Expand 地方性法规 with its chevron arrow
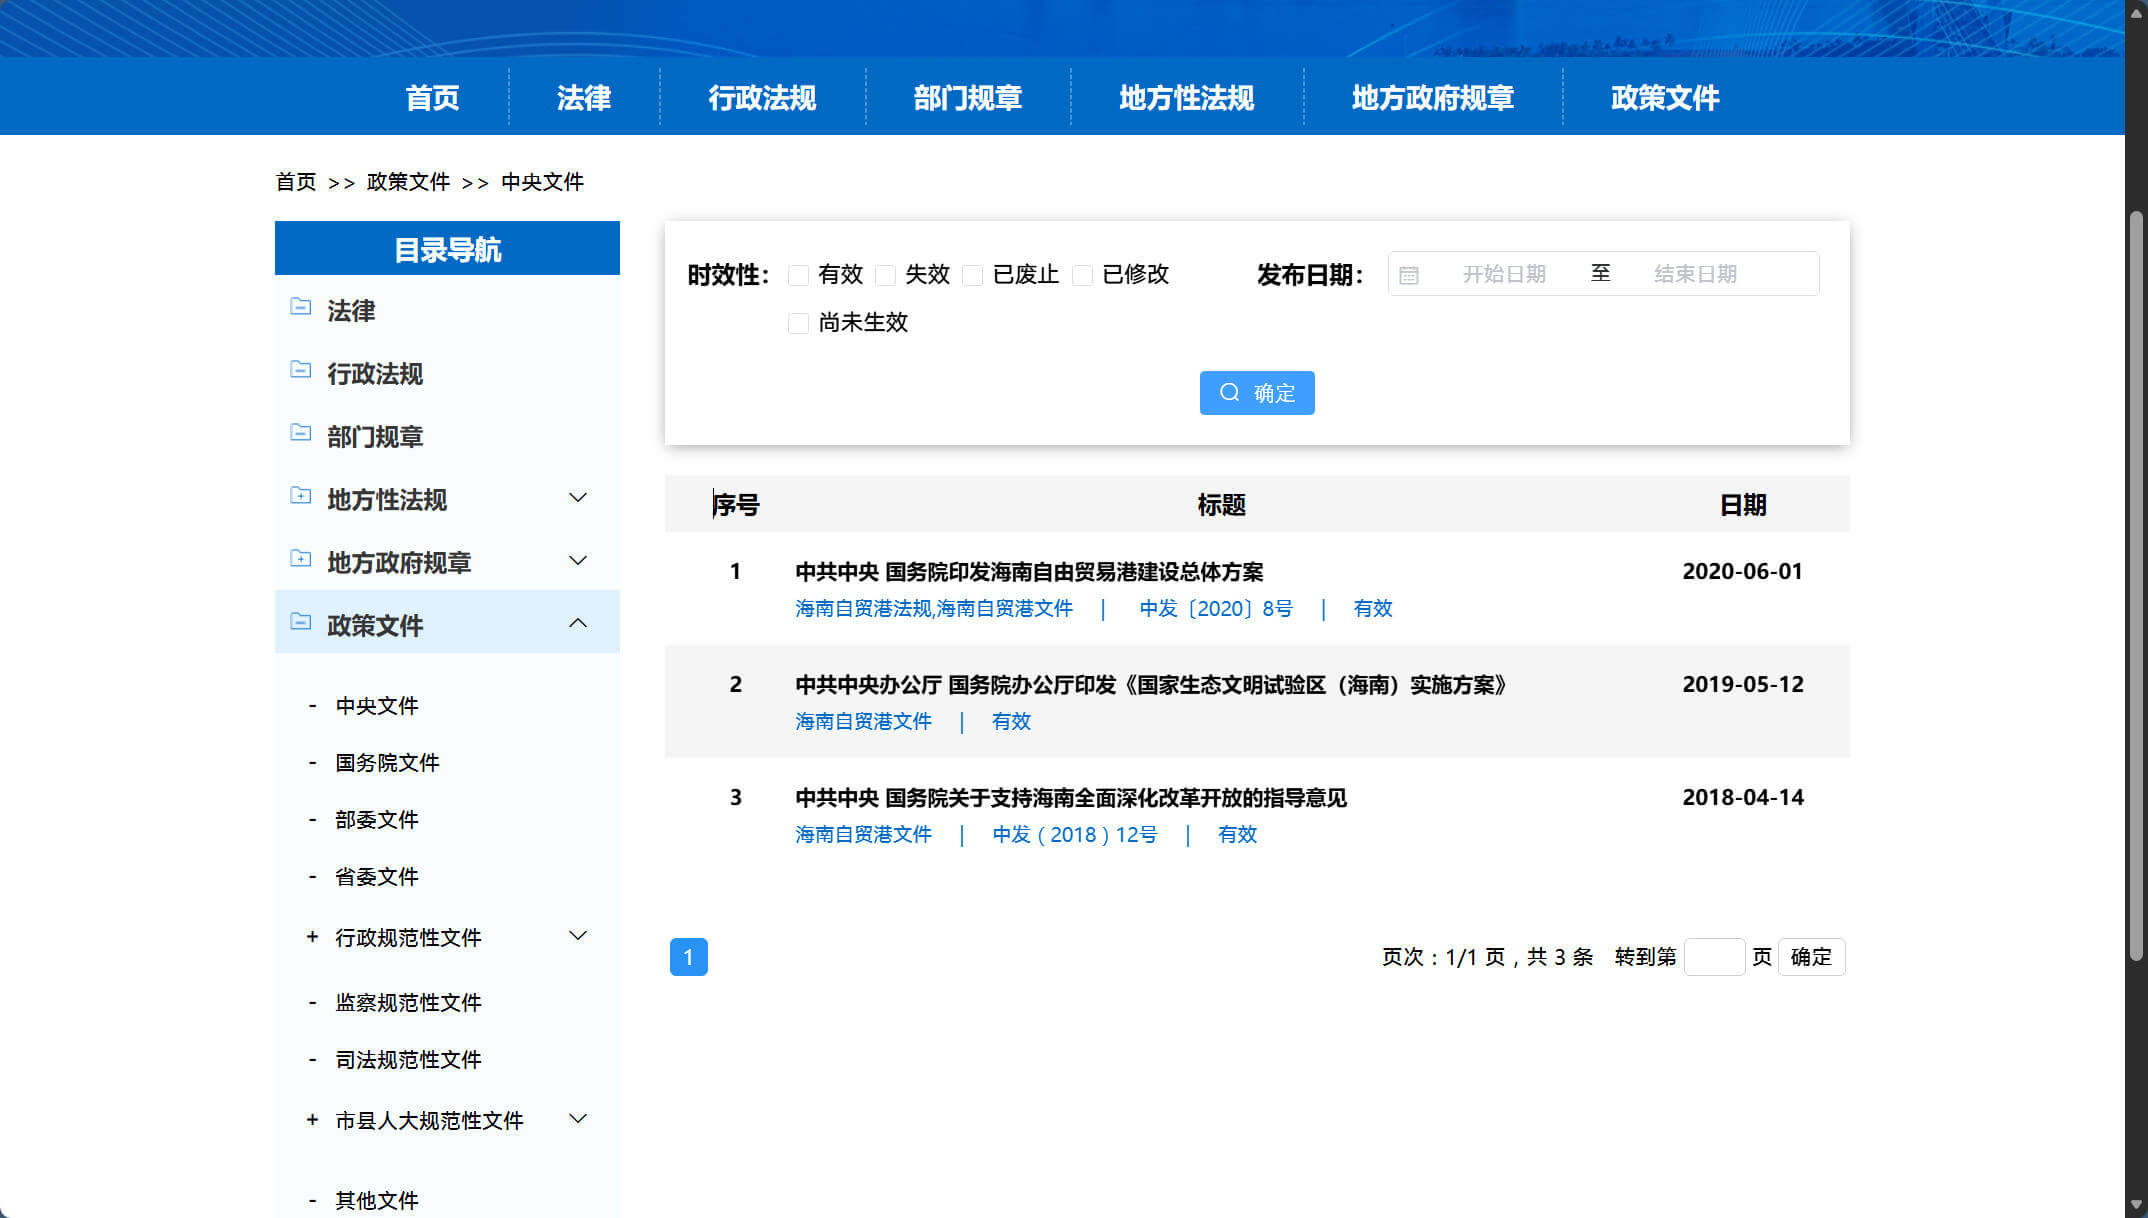This screenshot has width=2148, height=1218. 578,498
